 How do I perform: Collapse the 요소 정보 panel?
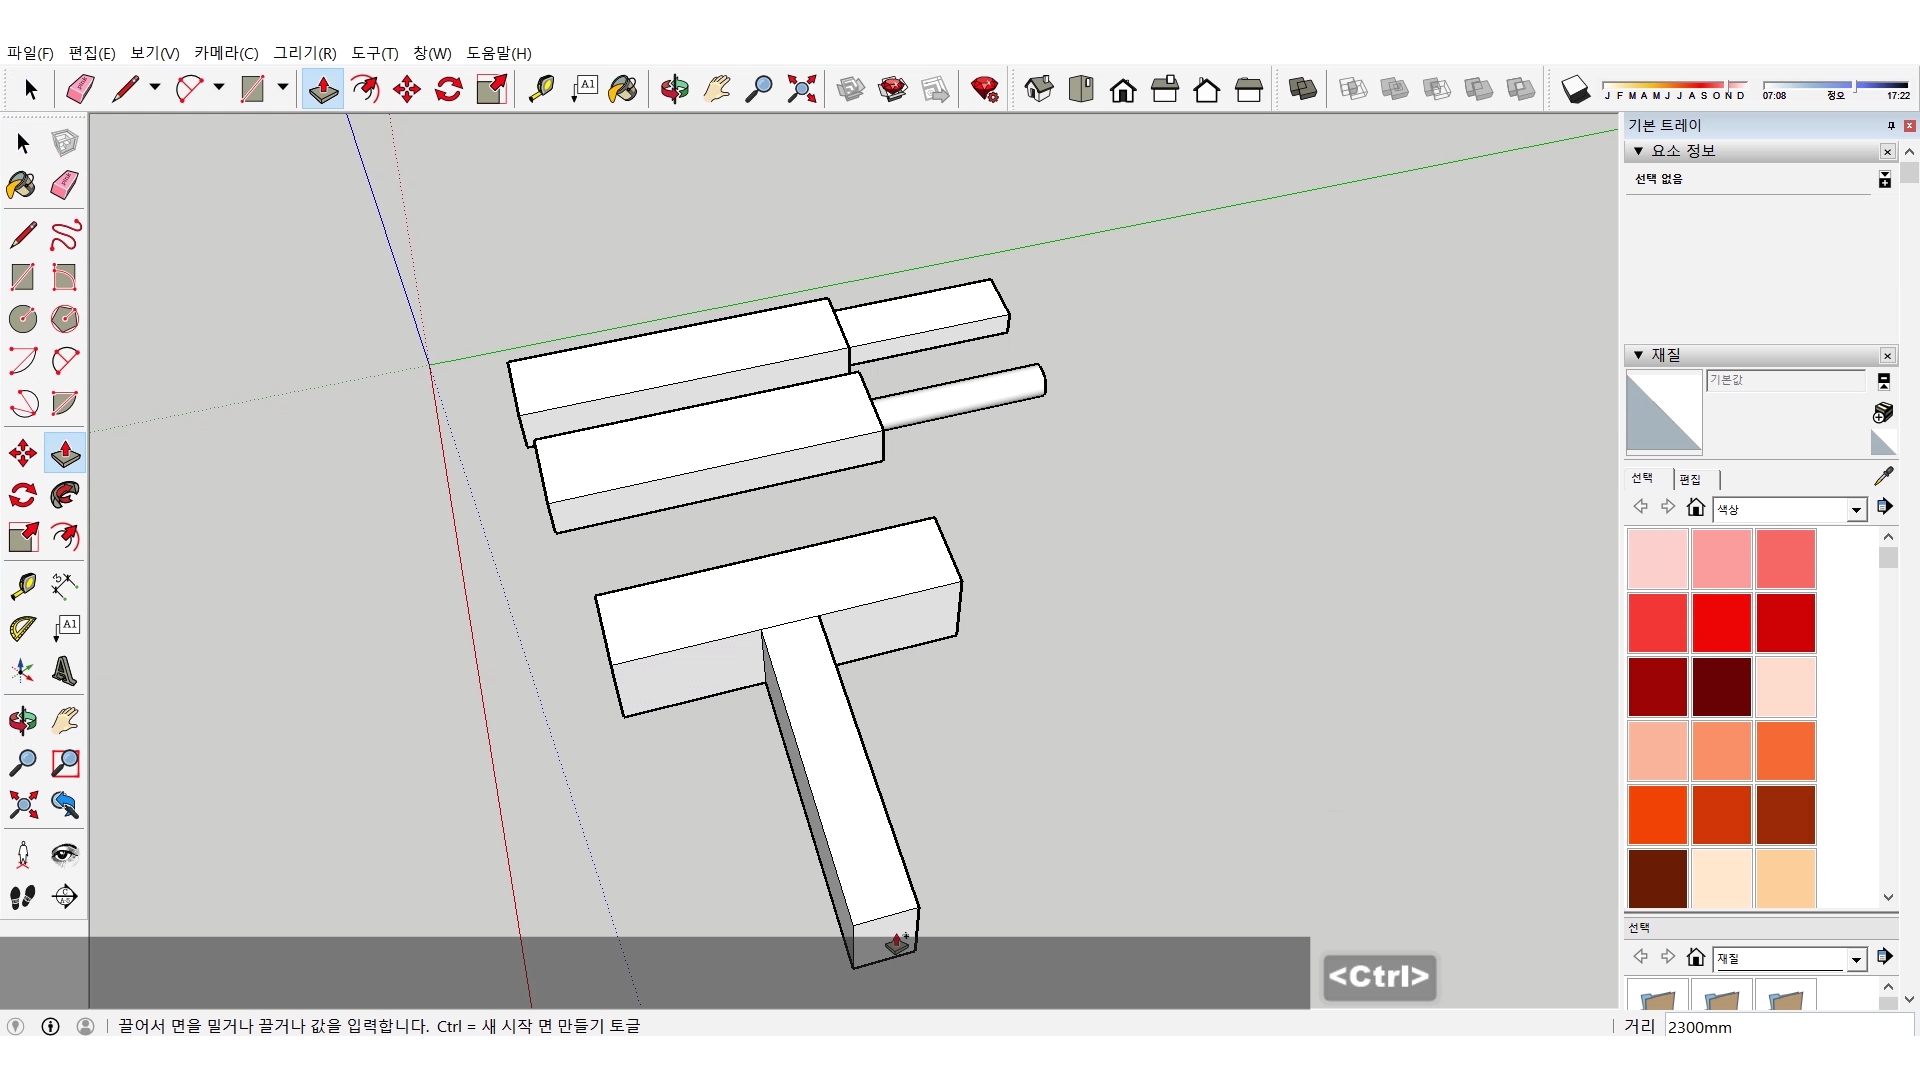coord(1638,151)
